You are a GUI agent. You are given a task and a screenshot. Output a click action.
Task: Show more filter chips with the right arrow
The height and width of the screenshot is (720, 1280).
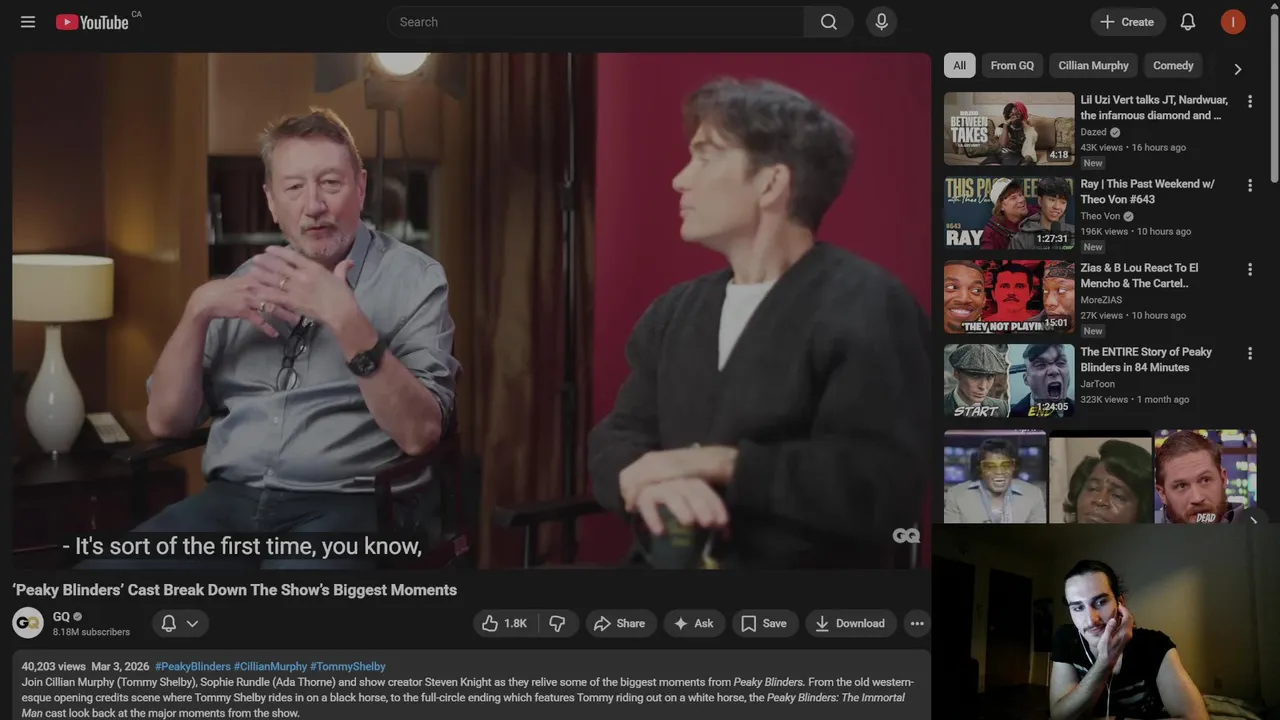(1237, 69)
